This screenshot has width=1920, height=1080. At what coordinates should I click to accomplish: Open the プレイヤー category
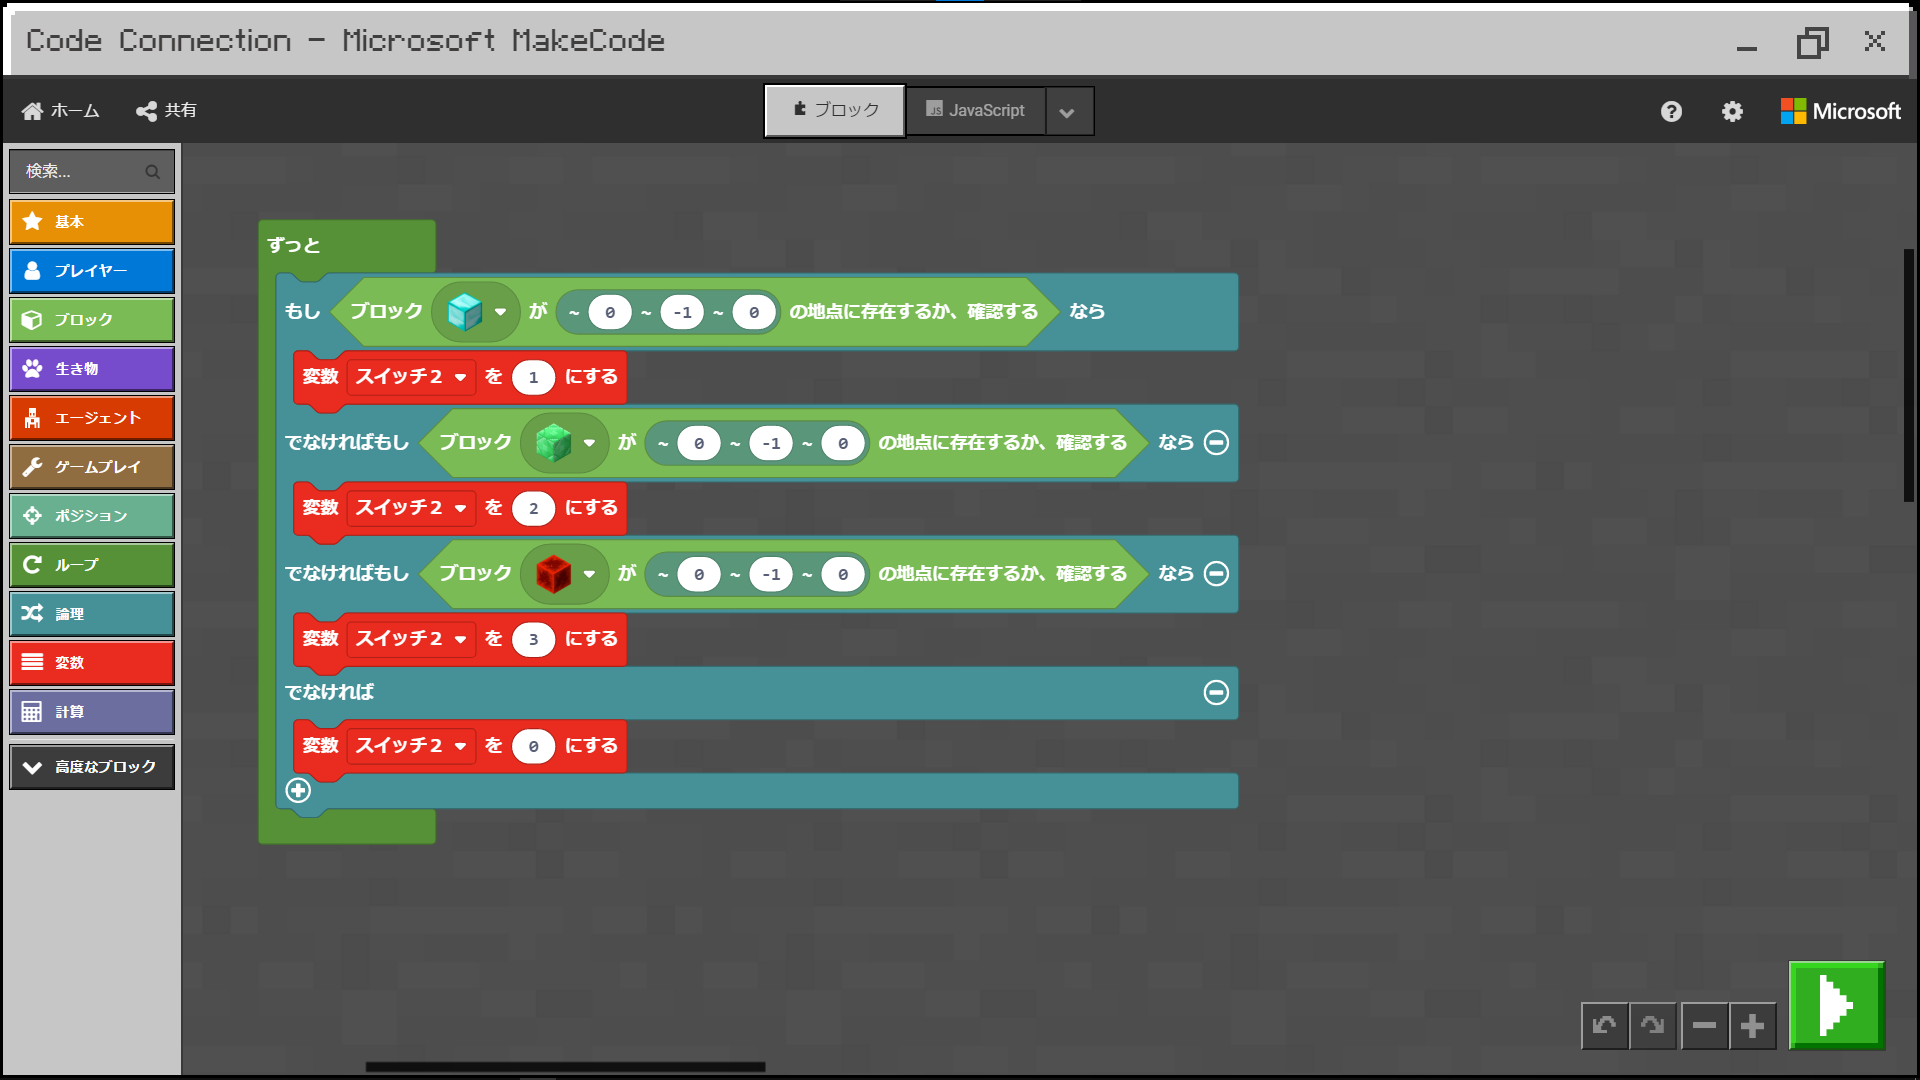pyautogui.click(x=92, y=270)
